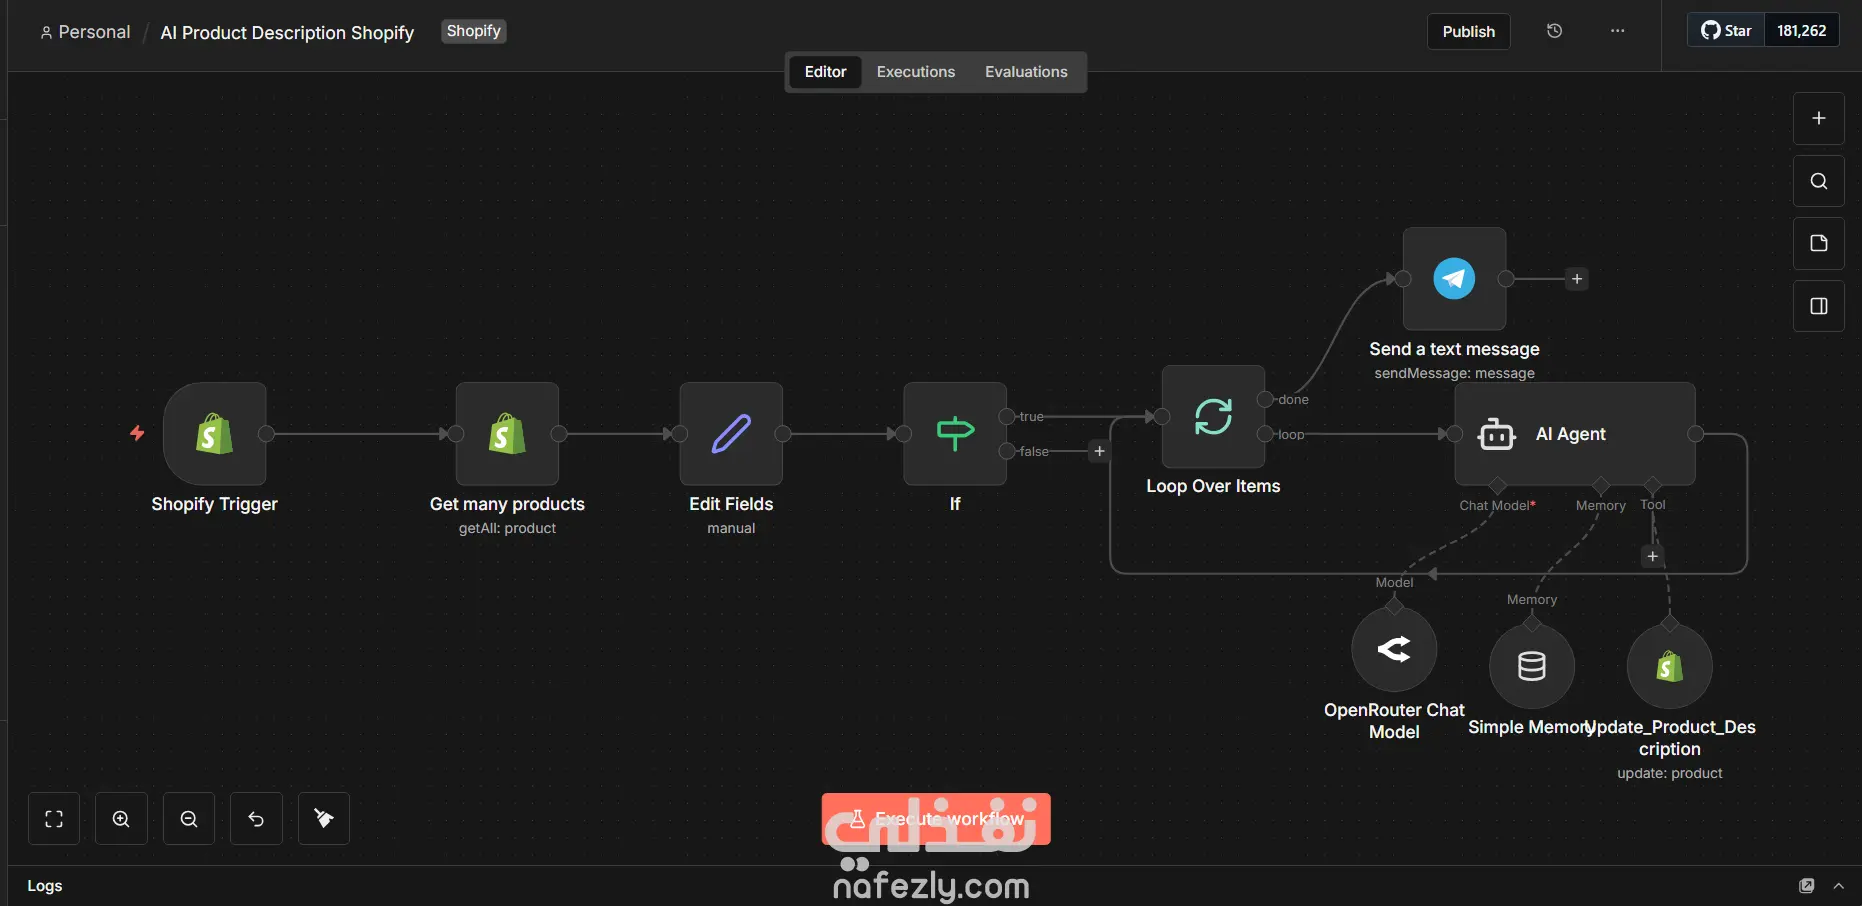1862x906 pixels.
Task: Open the Simple Memory database node
Action: (x=1532, y=666)
